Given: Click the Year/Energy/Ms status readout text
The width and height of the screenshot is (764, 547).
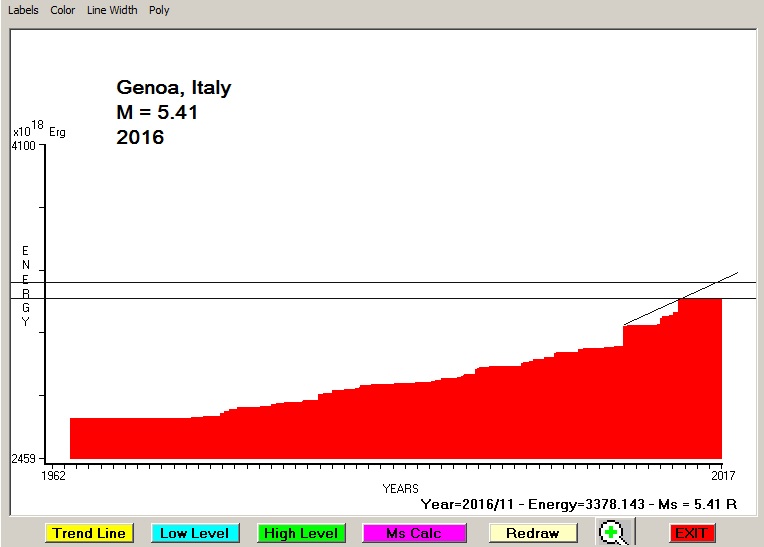Looking at the screenshot, I should click(x=579, y=505).
